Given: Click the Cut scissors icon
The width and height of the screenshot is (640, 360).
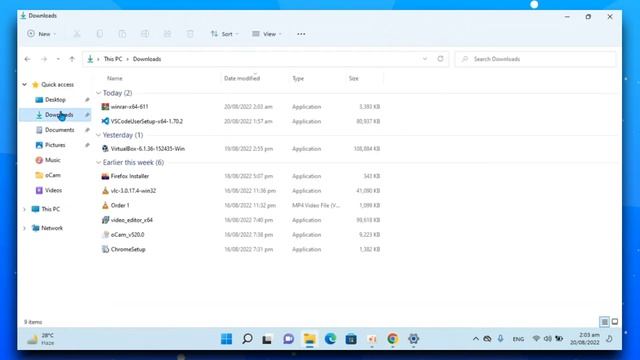Looking at the screenshot, I should (77, 34).
